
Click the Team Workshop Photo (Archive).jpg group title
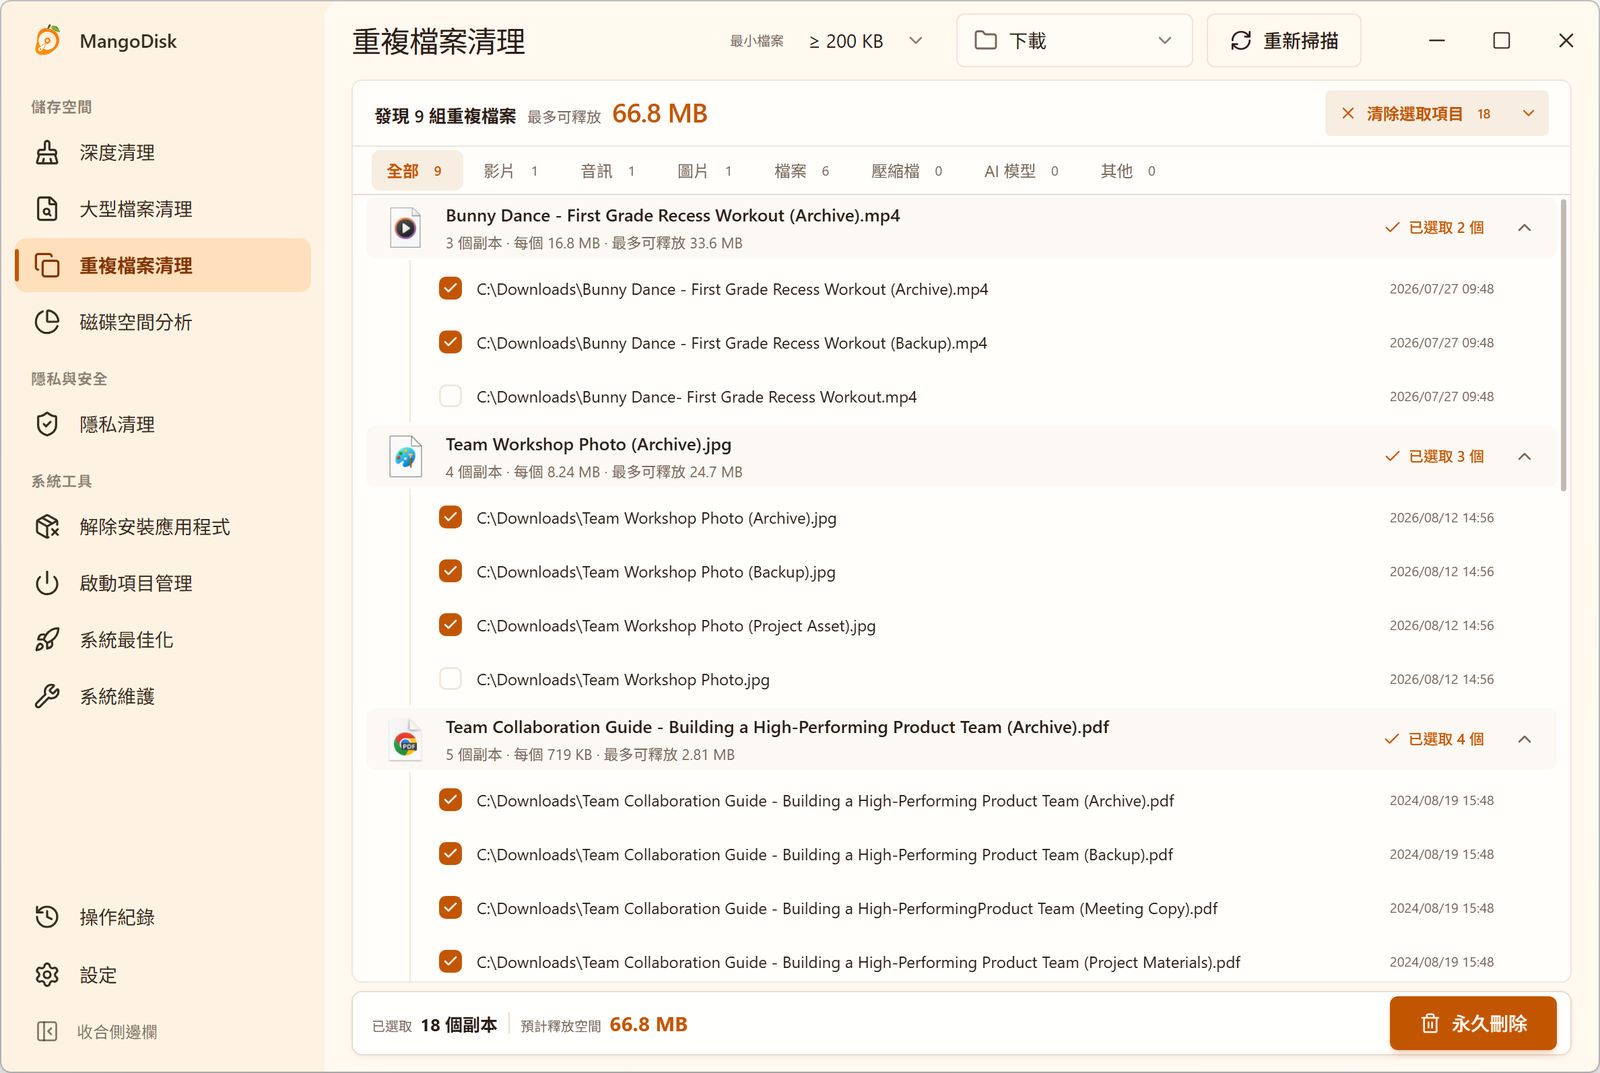[x=588, y=444]
